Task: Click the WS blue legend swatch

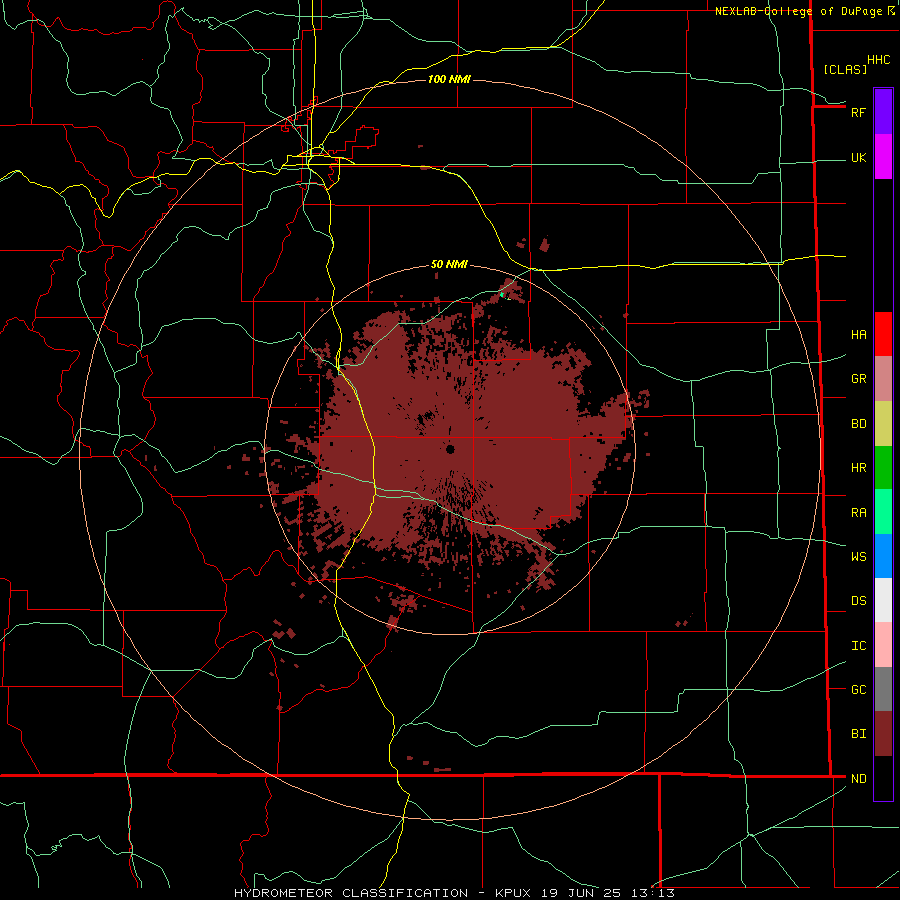Action: tap(883, 556)
